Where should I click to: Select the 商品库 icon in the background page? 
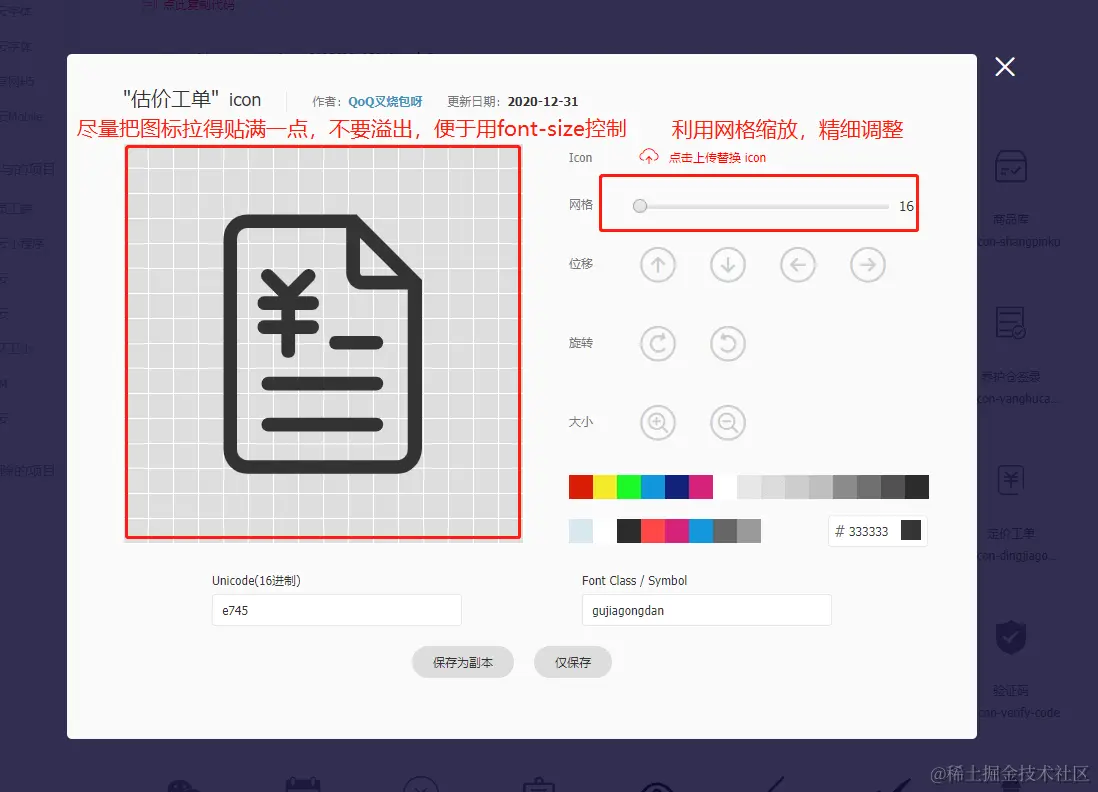1010,167
